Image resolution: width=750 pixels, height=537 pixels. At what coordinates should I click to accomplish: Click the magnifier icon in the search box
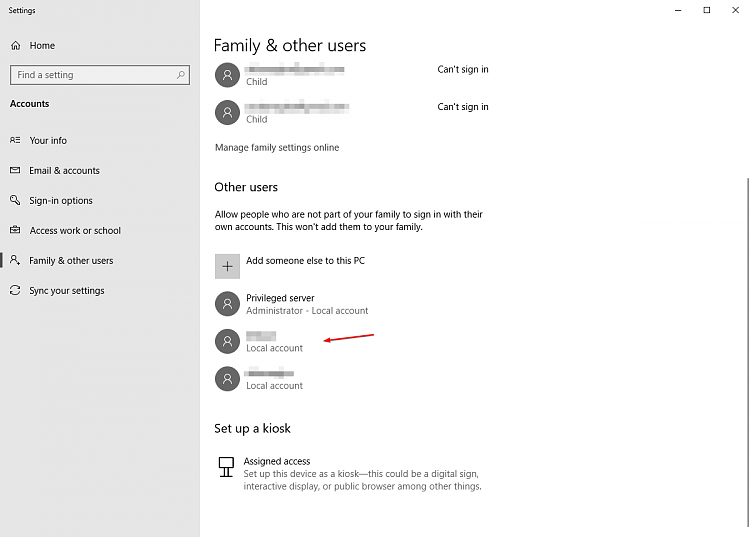coord(180,75)
